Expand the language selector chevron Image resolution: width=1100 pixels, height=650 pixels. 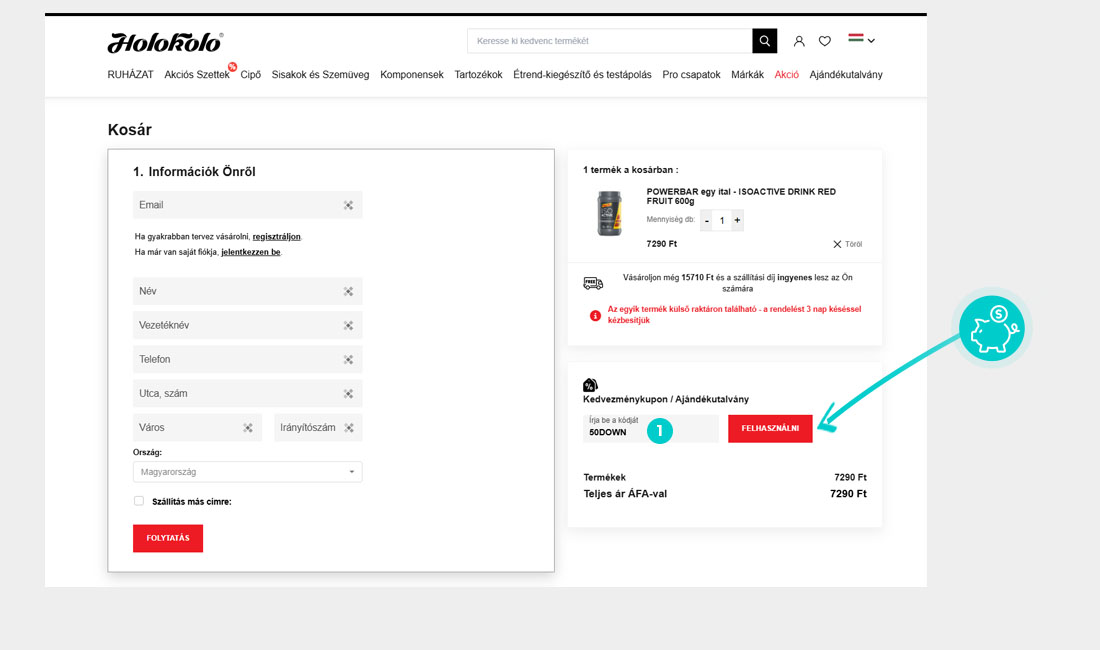[x=871, y=41]
